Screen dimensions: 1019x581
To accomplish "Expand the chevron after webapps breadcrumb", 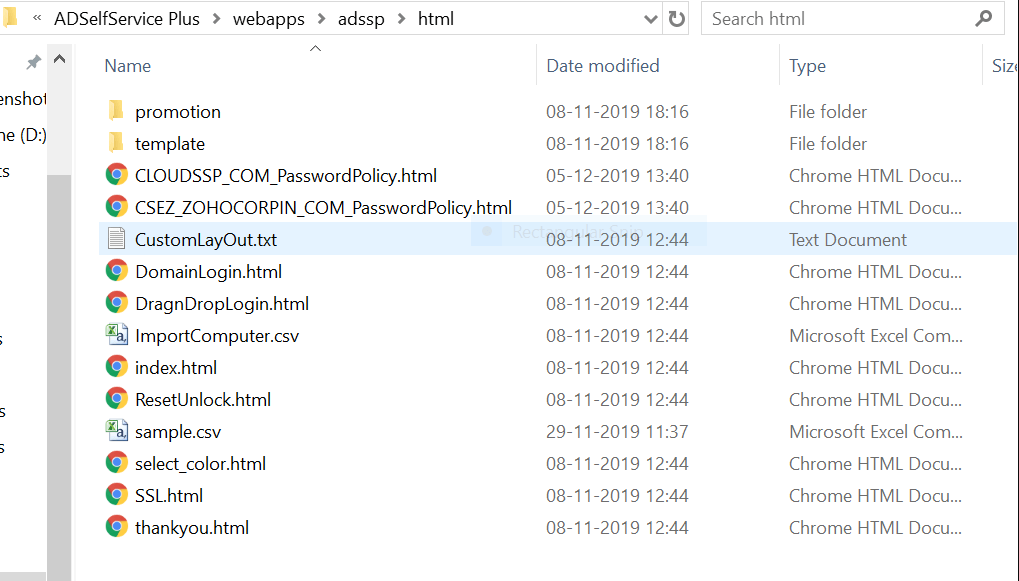I will pyautogui.click(x=321, y=19).
